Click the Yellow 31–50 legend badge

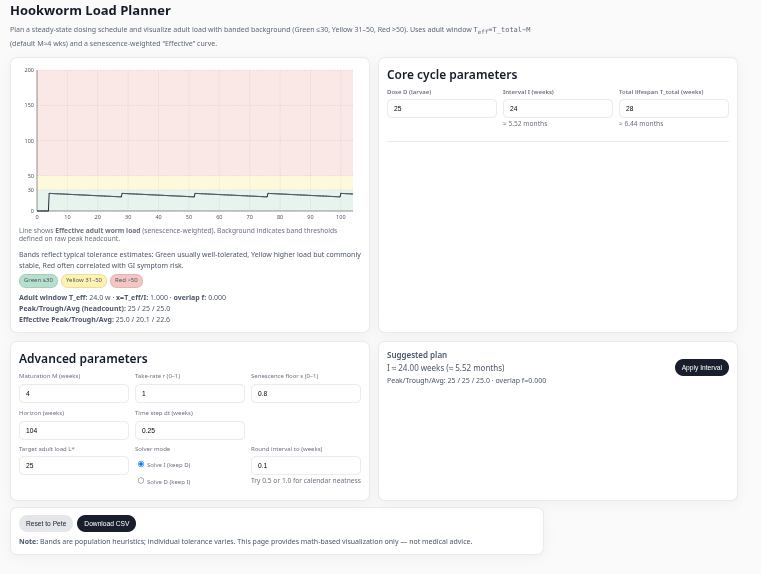[84, 281]
